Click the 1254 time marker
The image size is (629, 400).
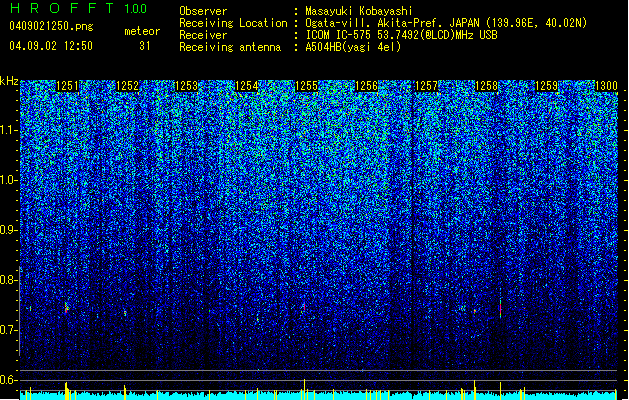[x=246, y=86]
